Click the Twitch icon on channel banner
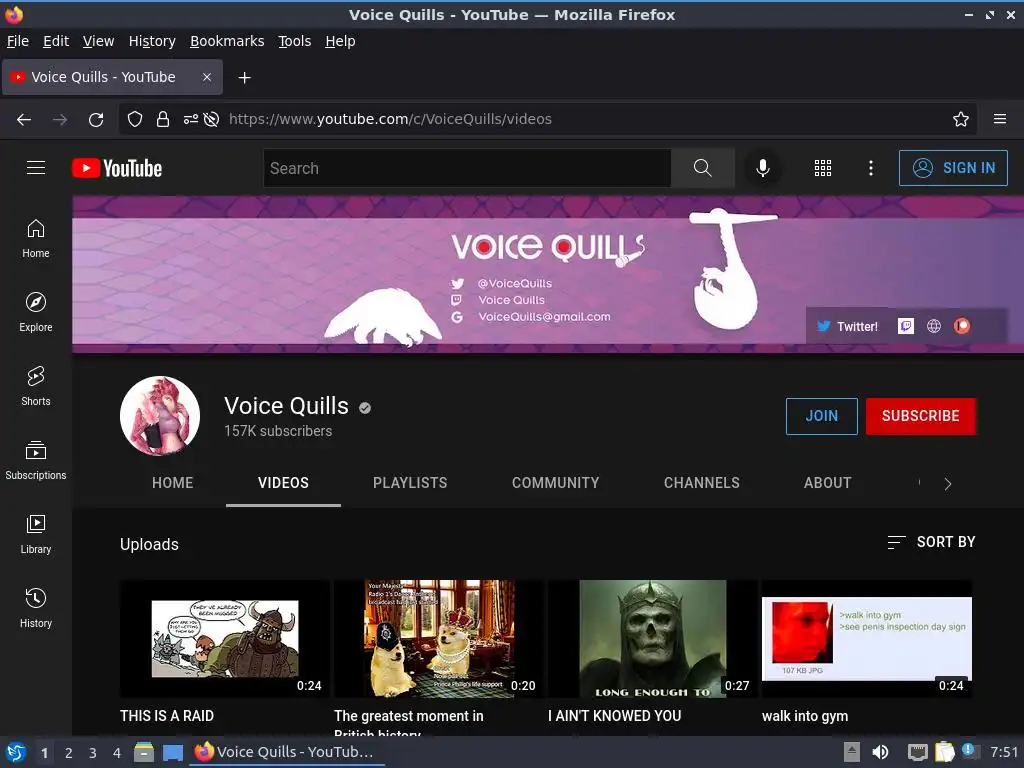The height and width of the screenshot is (768, 1024). click(906, 326)
